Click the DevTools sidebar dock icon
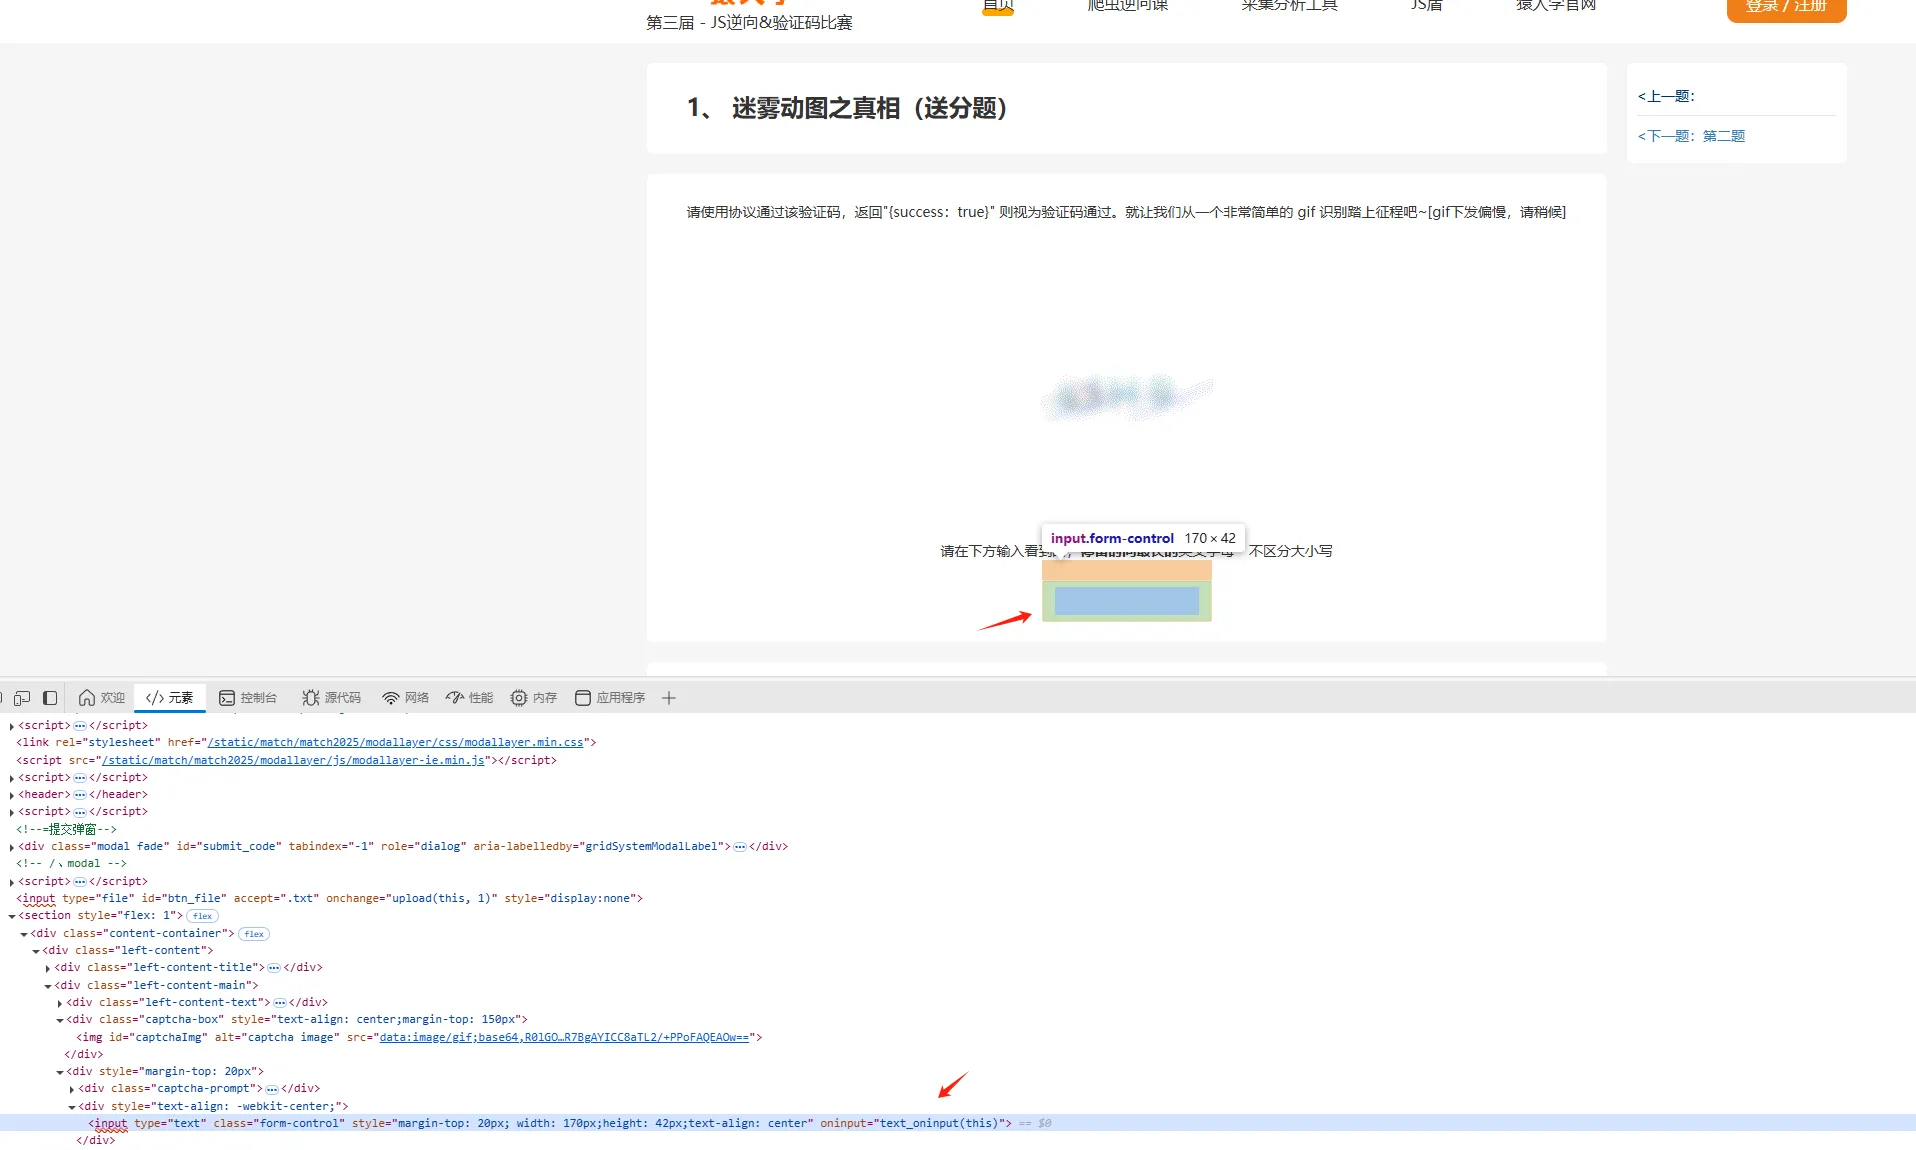Viewport: 1916px width, 1150px height. [x=50, y=698]
